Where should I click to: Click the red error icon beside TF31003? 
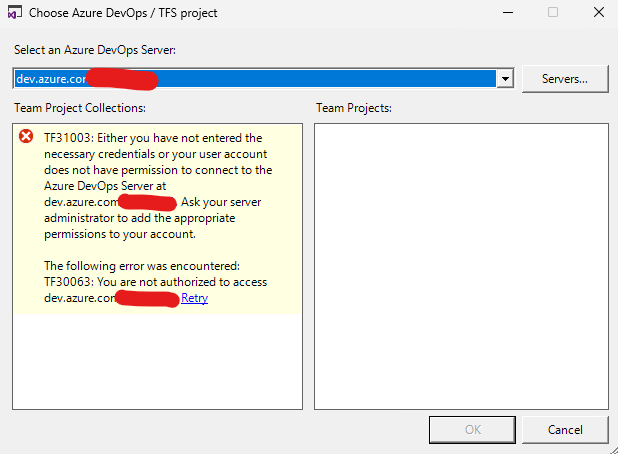pyautogui.click(x=26, y=136)
